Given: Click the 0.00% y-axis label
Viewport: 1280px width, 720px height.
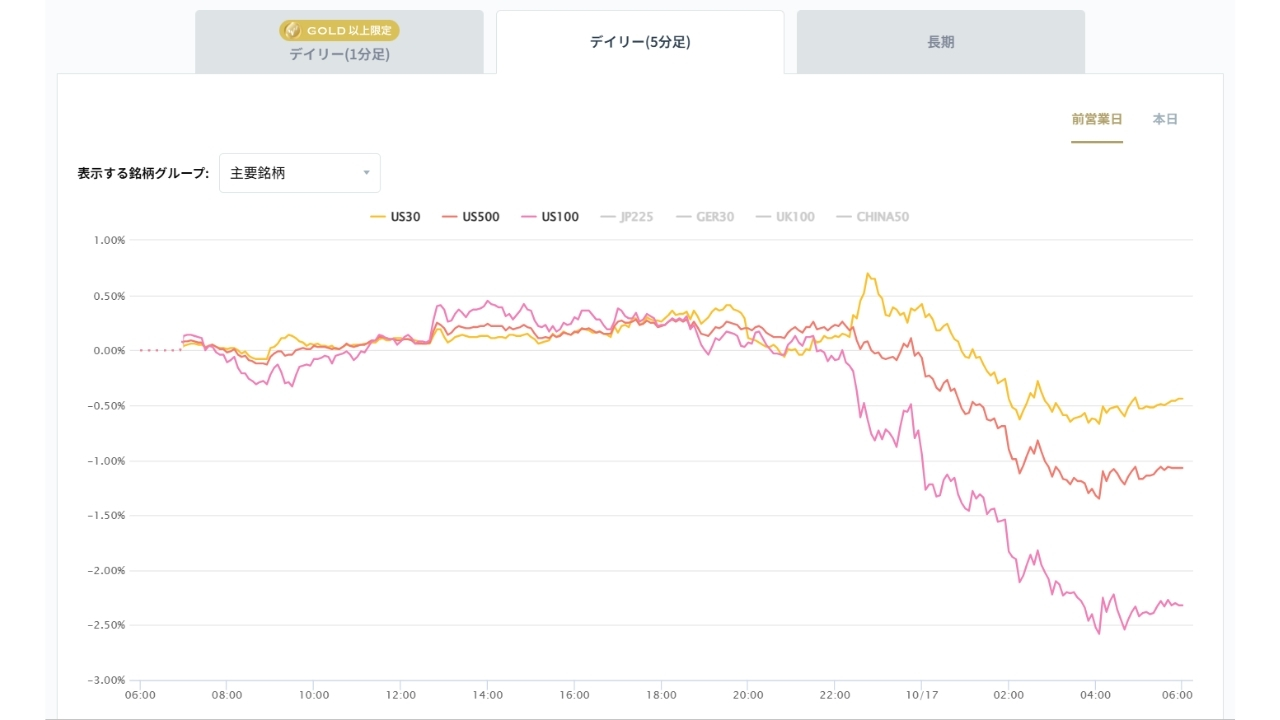Looking at the screenshot, I should coord(110,351).
